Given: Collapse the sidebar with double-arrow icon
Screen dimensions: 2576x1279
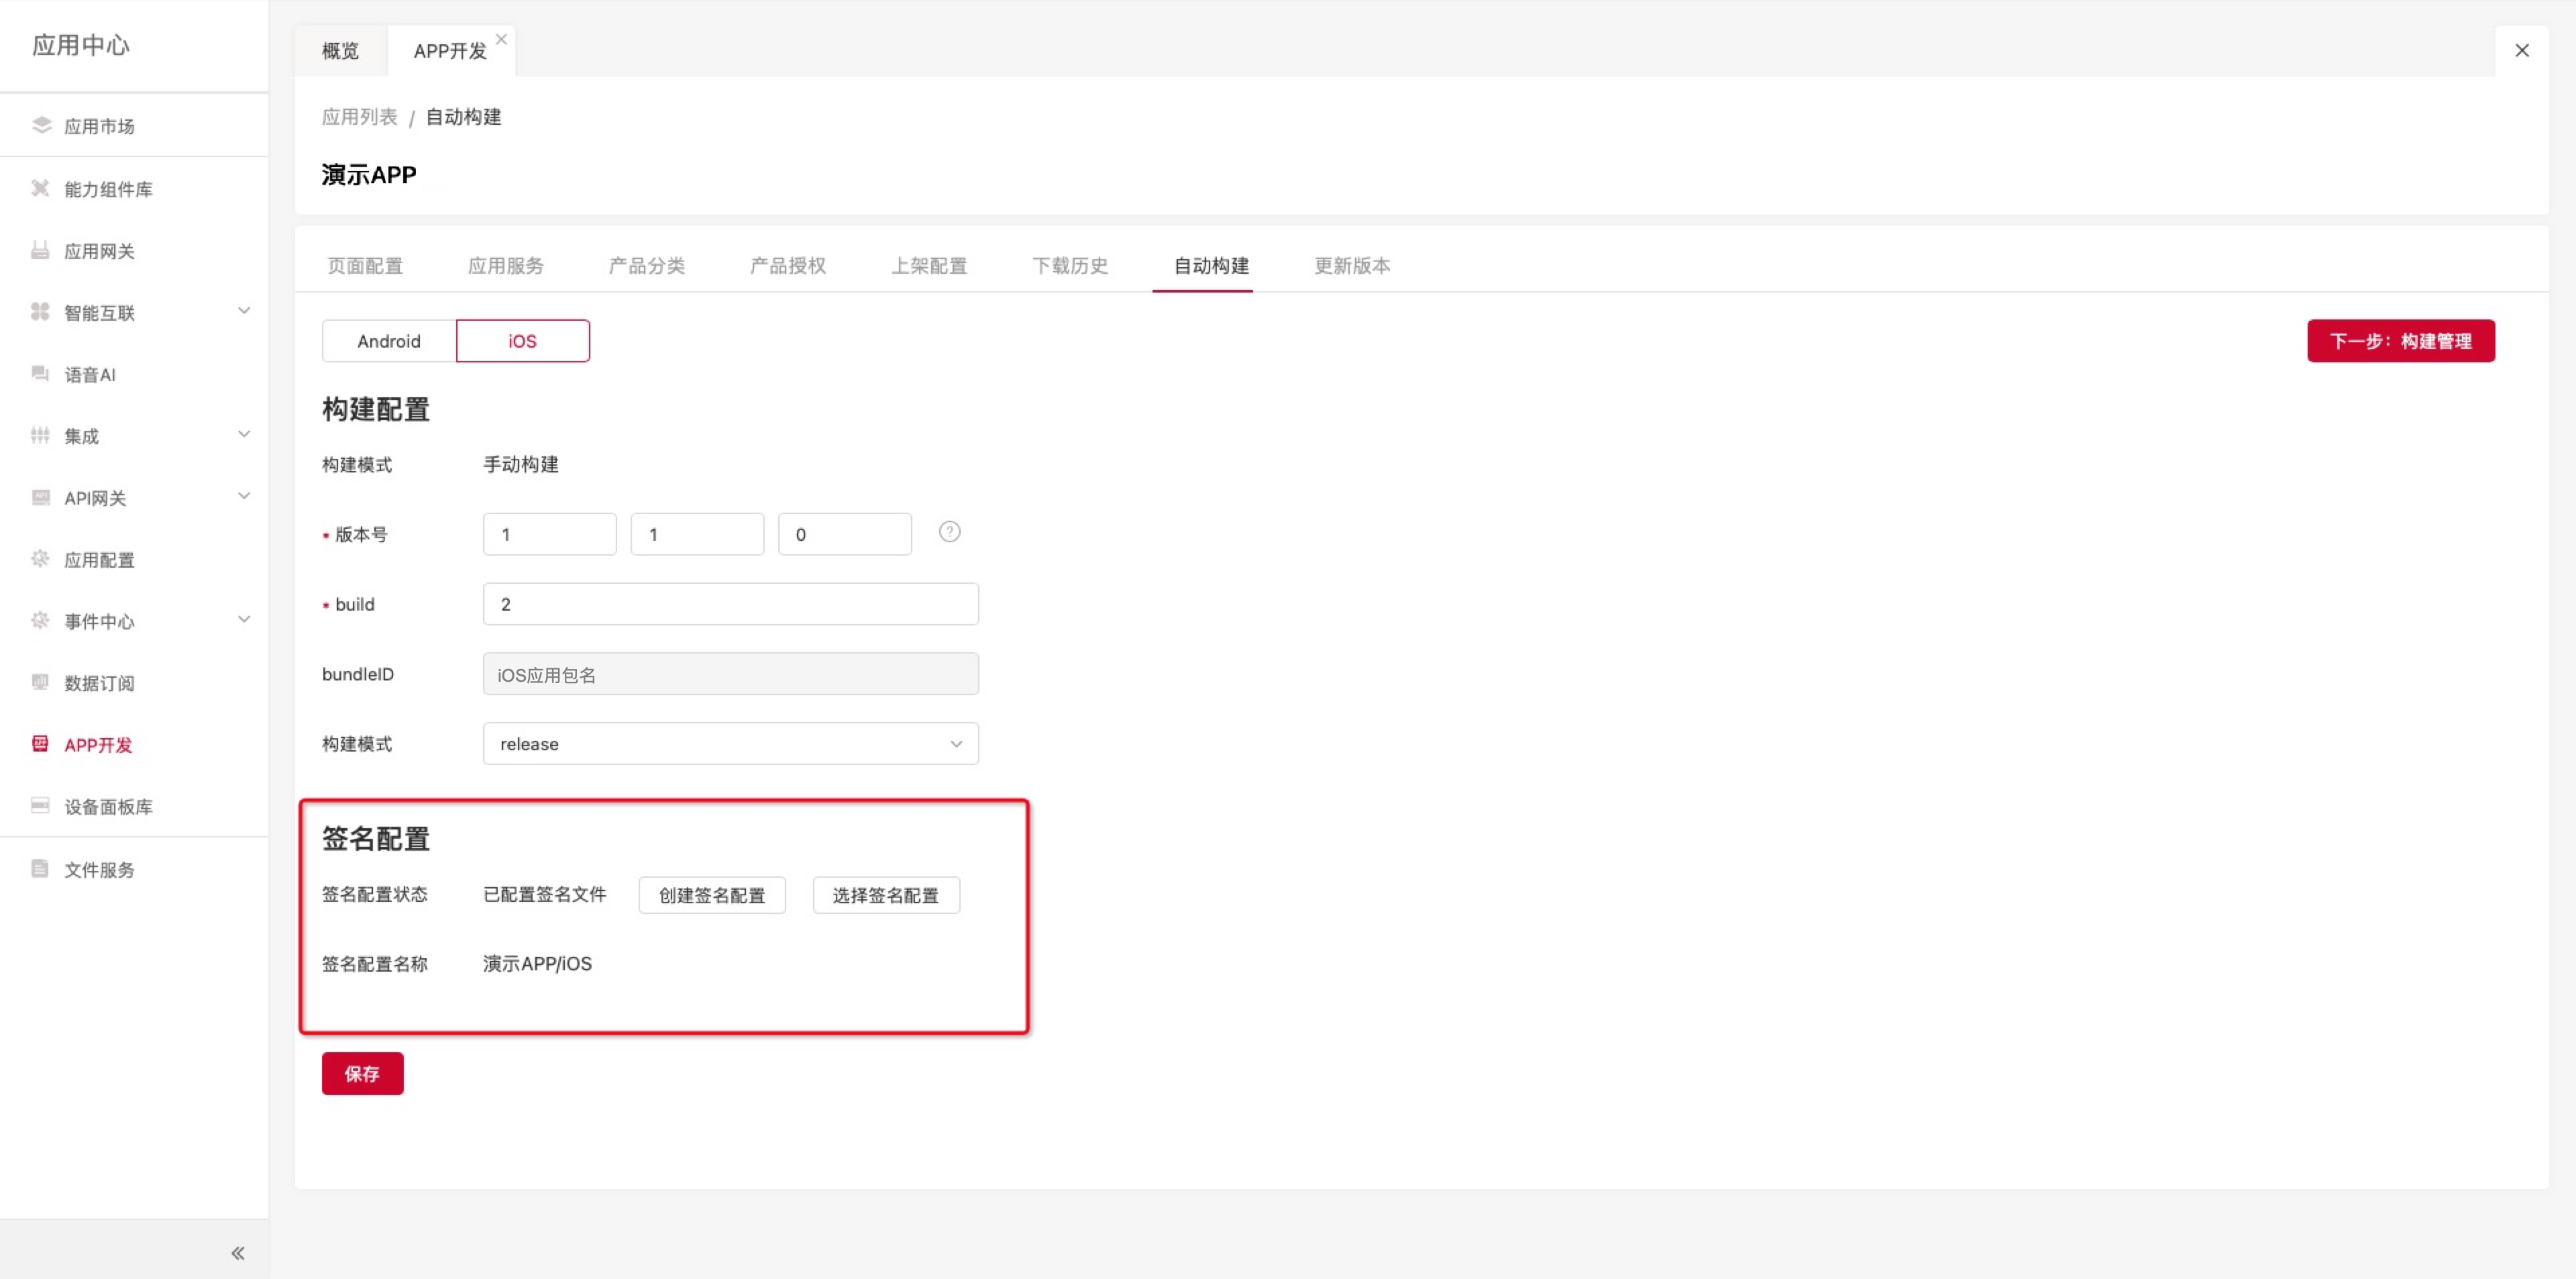Looking at the screenshot, I should point(238,1253).
